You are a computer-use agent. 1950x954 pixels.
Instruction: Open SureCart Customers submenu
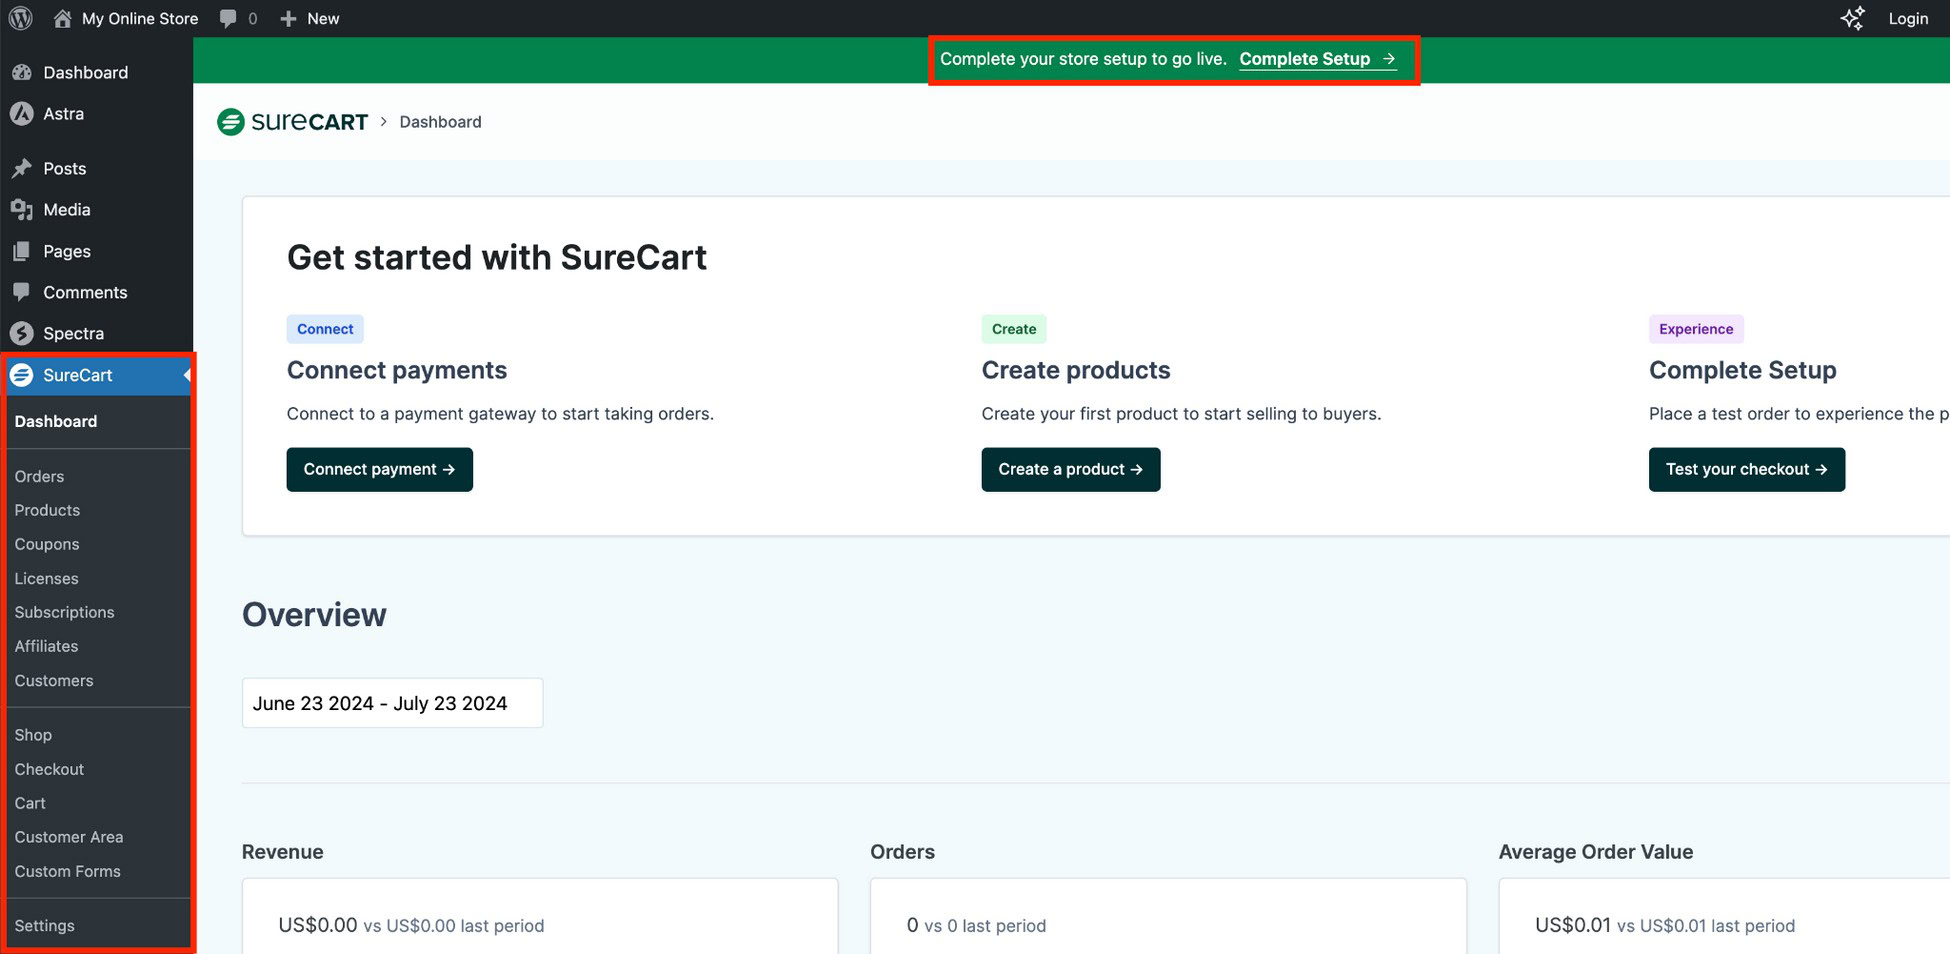pyautogui.click(x=54, y=680)
